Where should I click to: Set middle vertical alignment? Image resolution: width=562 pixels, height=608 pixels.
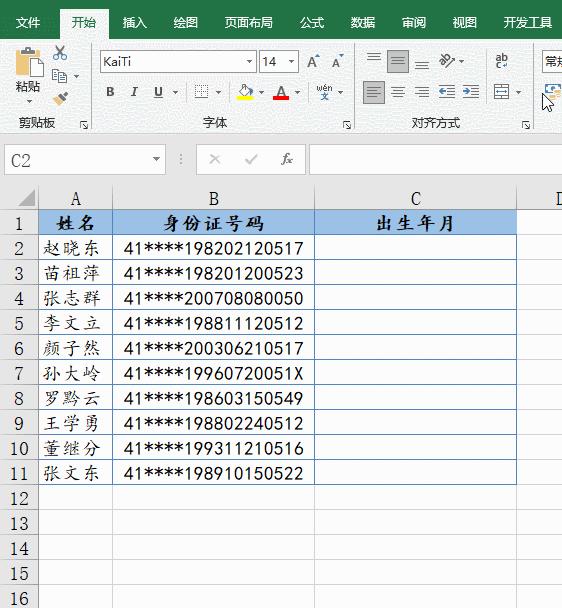(x=398, y=61)
